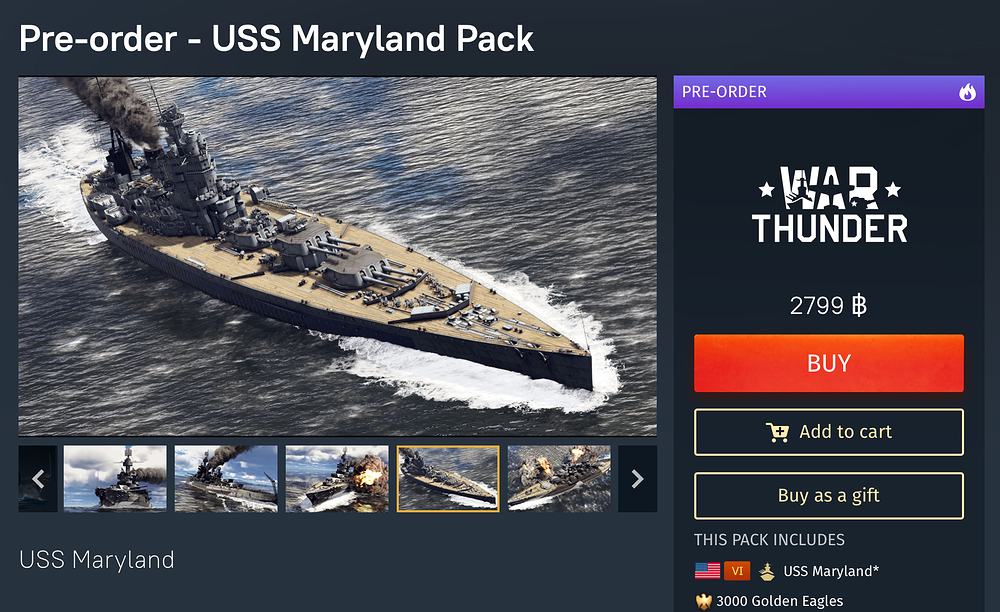Viewport: 1000px width, 612px height.
Task: Select the highlighted aerial ship thumbnail
Action: pos(448,479)
